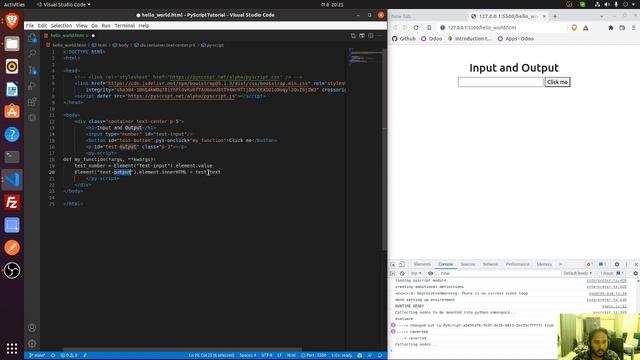Open console settings gear icon

[x=636, y=273]
